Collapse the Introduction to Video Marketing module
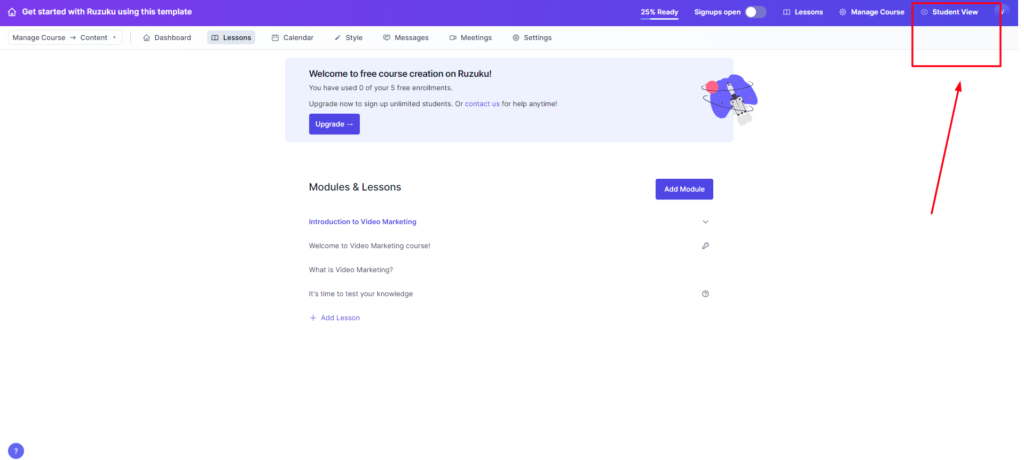The height and width of the screenshot is (460, 1024). pyautogui.click(x=705, y=221)
